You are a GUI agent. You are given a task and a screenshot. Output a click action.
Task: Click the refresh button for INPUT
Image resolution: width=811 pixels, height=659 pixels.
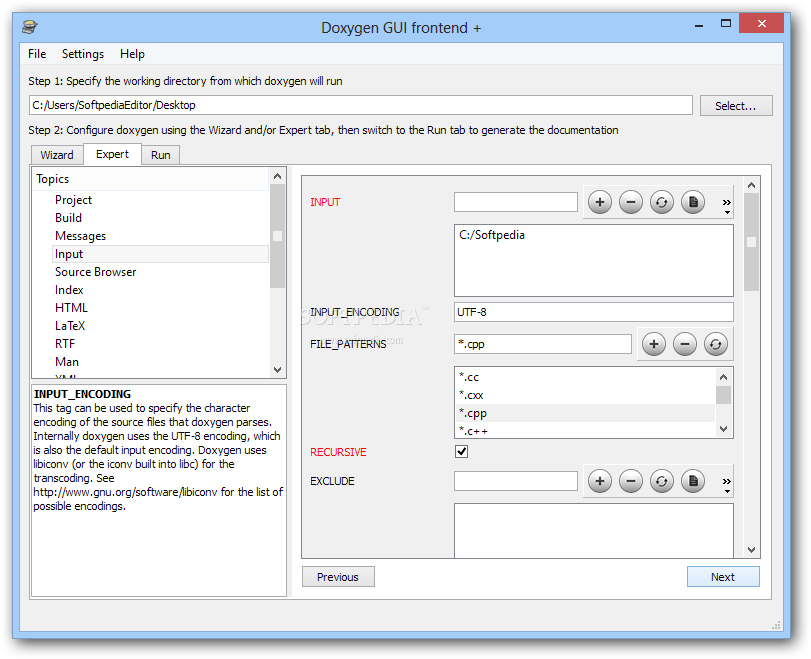tap(662, 202)
